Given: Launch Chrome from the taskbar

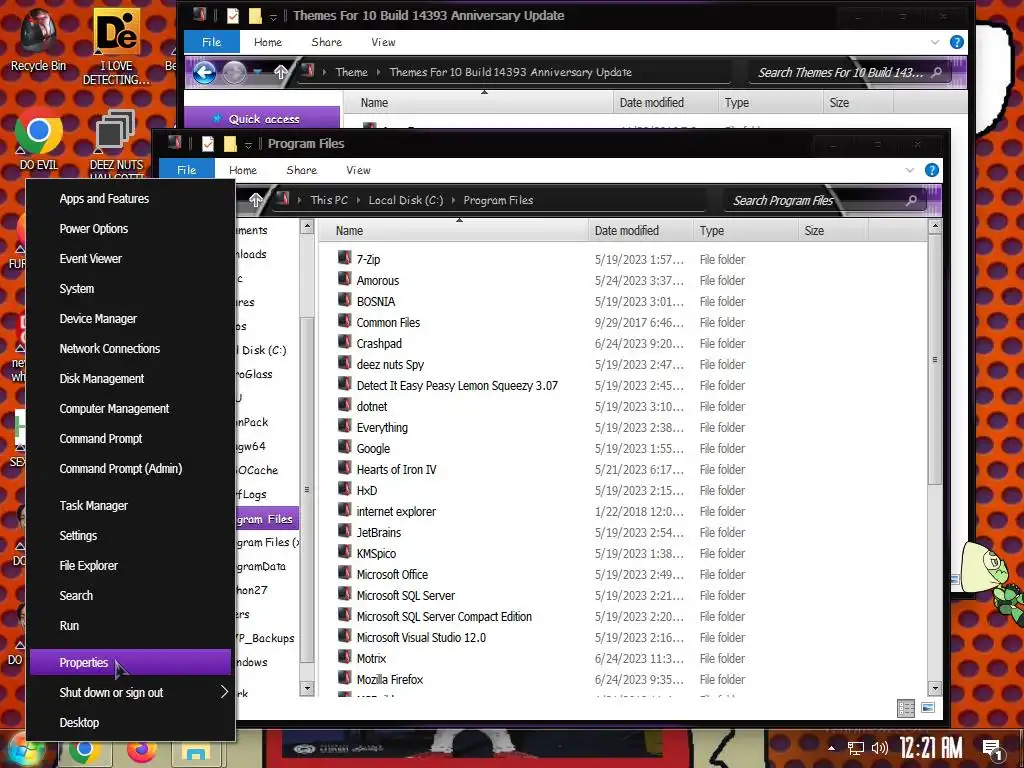Looking at the screenshot, I should coord(84,749).
